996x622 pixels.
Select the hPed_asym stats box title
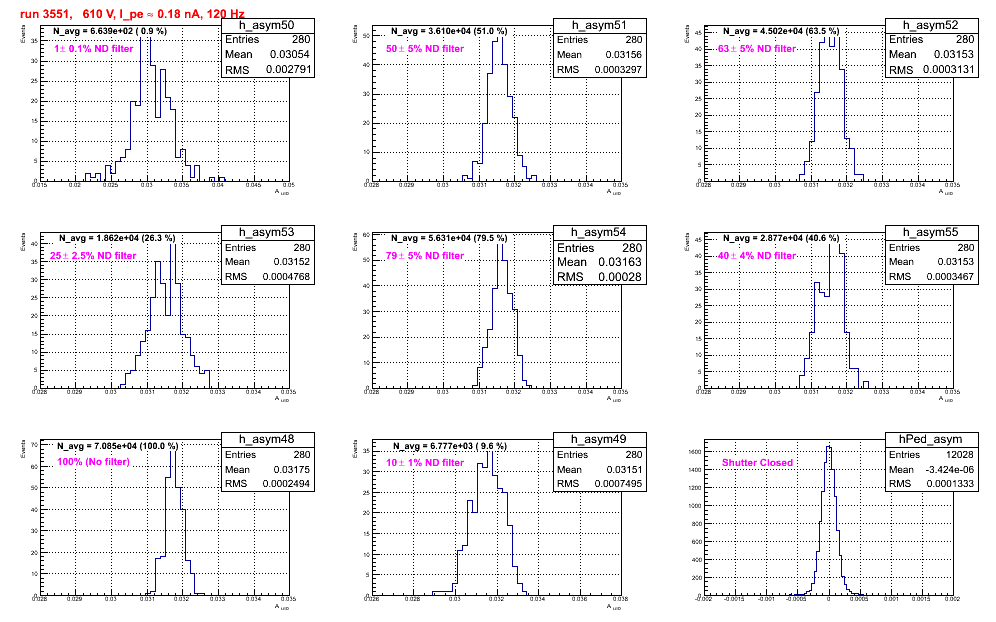[931, 440]
